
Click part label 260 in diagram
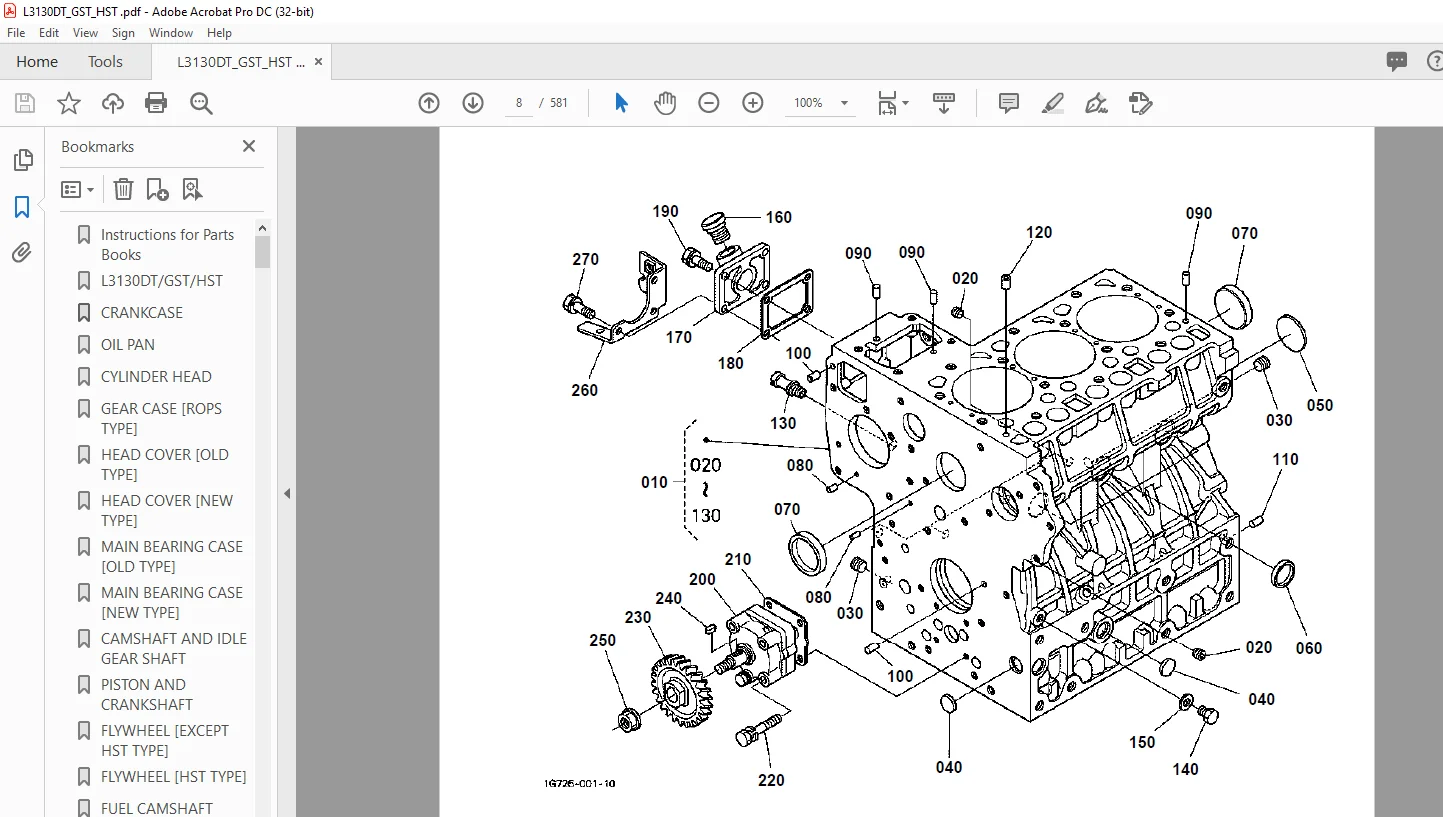click(585, 390)
